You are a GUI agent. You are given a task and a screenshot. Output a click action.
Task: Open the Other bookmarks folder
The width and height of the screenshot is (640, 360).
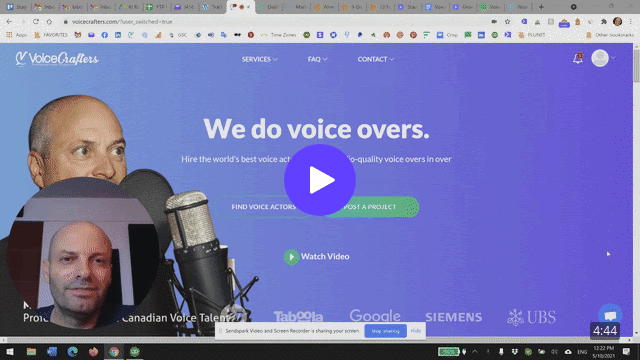coord(610,35)
